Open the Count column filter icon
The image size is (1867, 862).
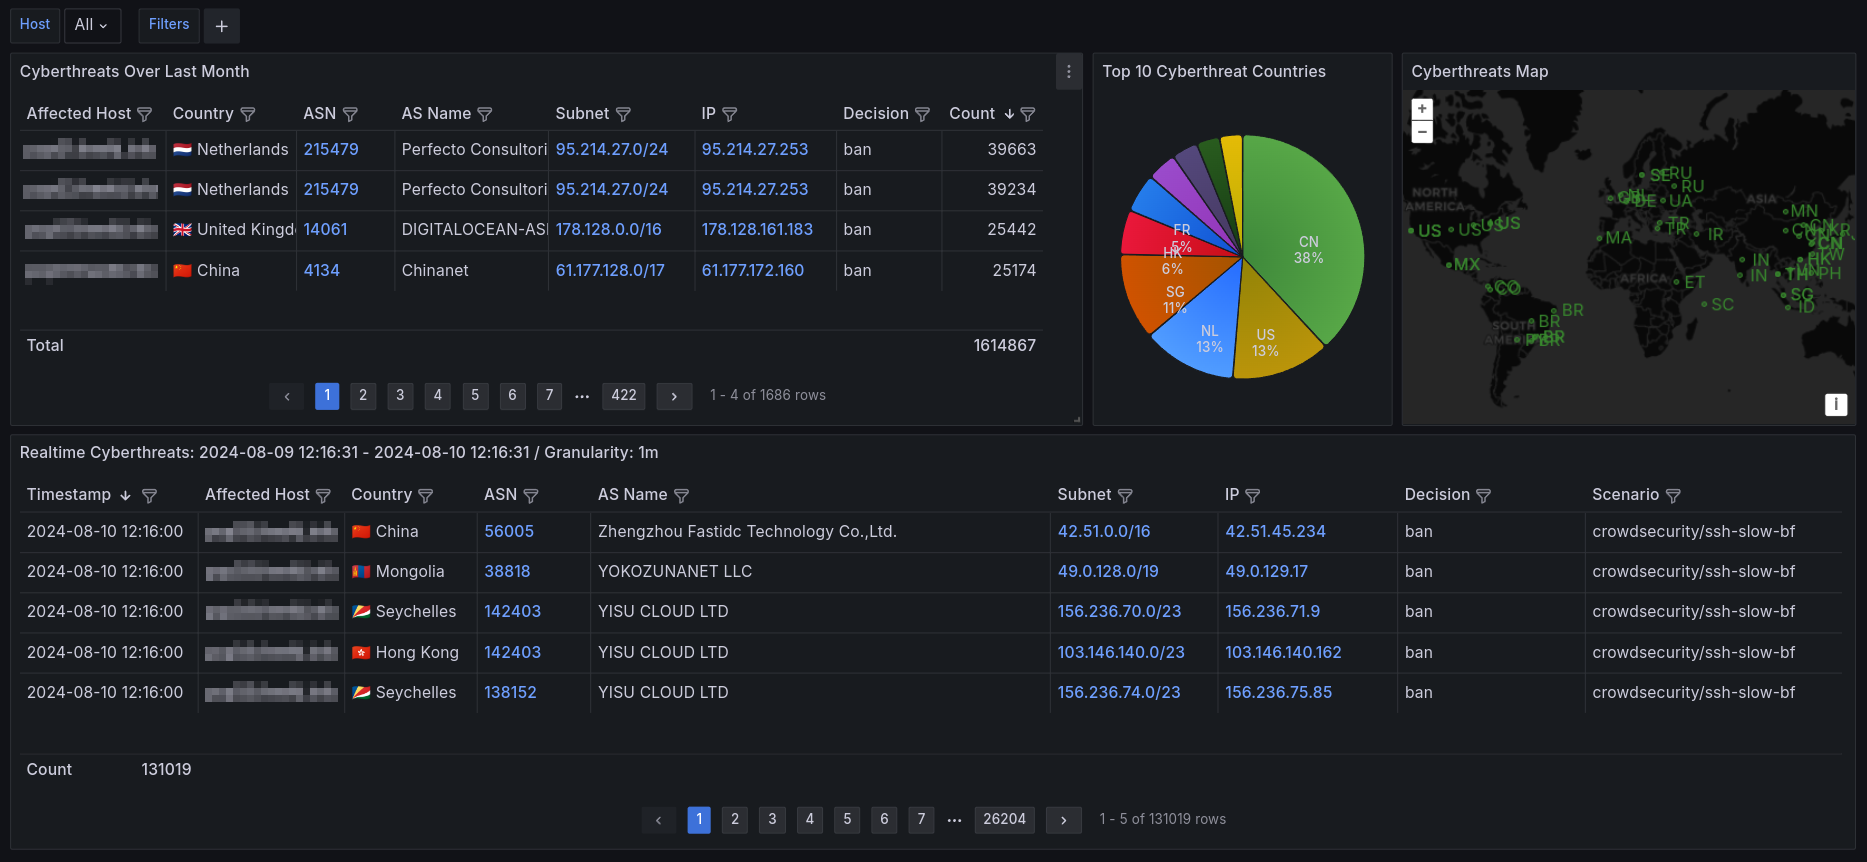[1027, 114]
